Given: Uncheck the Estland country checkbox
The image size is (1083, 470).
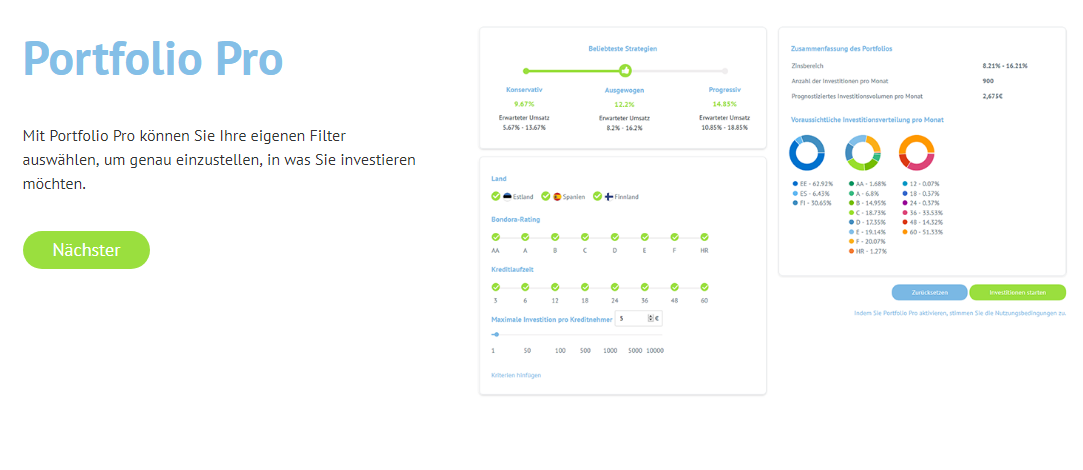Looking at the screenshot, I should (496, 197).
